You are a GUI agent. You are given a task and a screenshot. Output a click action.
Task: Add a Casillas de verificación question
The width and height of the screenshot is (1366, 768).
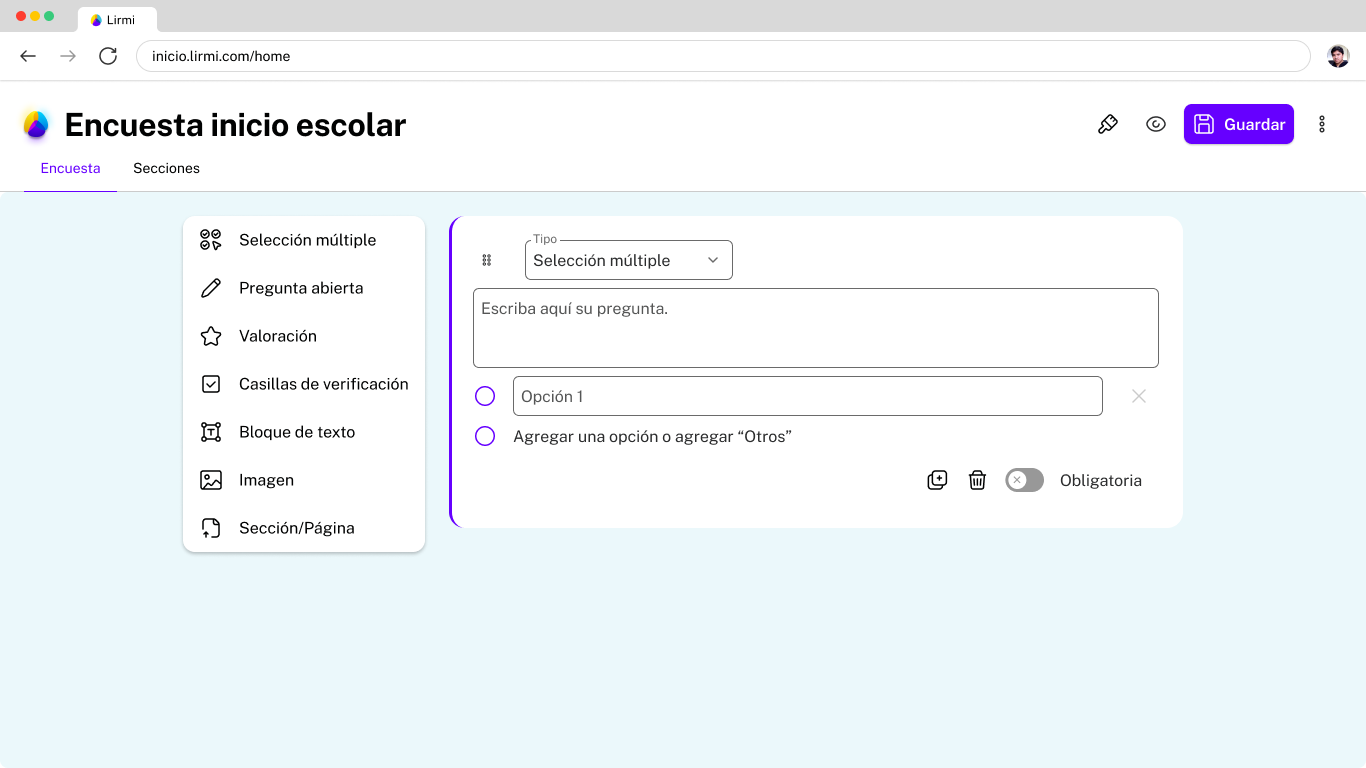[x=304, y=384]
